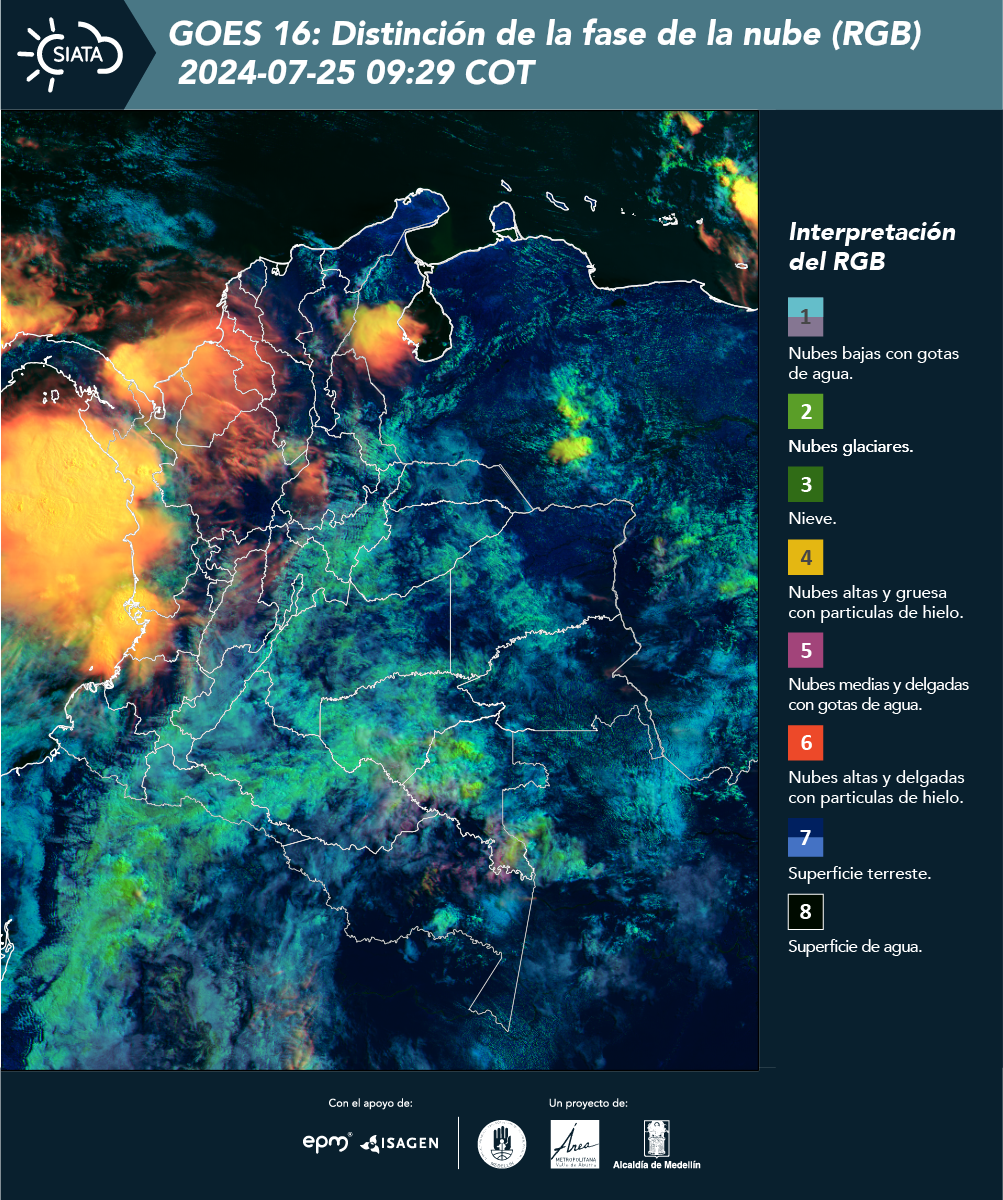The height and width of the screenshot is (1200, 1003).
Task: Click the SIATA sun-cloud logo
Action: click(70, 52)
